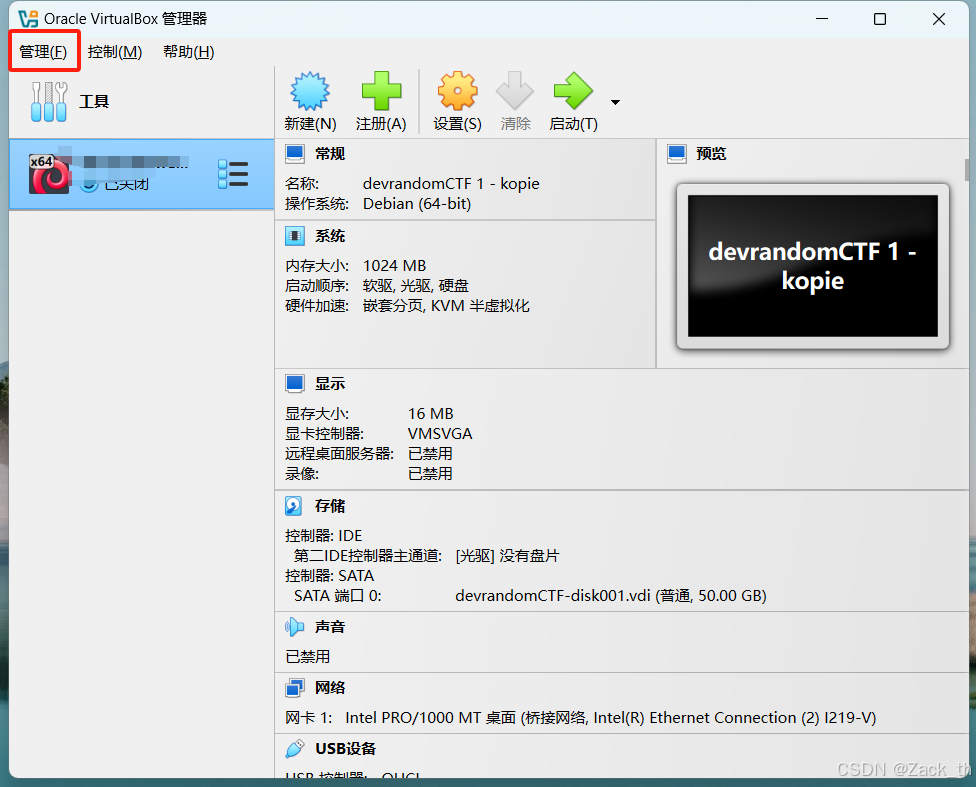
Task: Click the 预览 header label
Action: [x=711, y=154]
